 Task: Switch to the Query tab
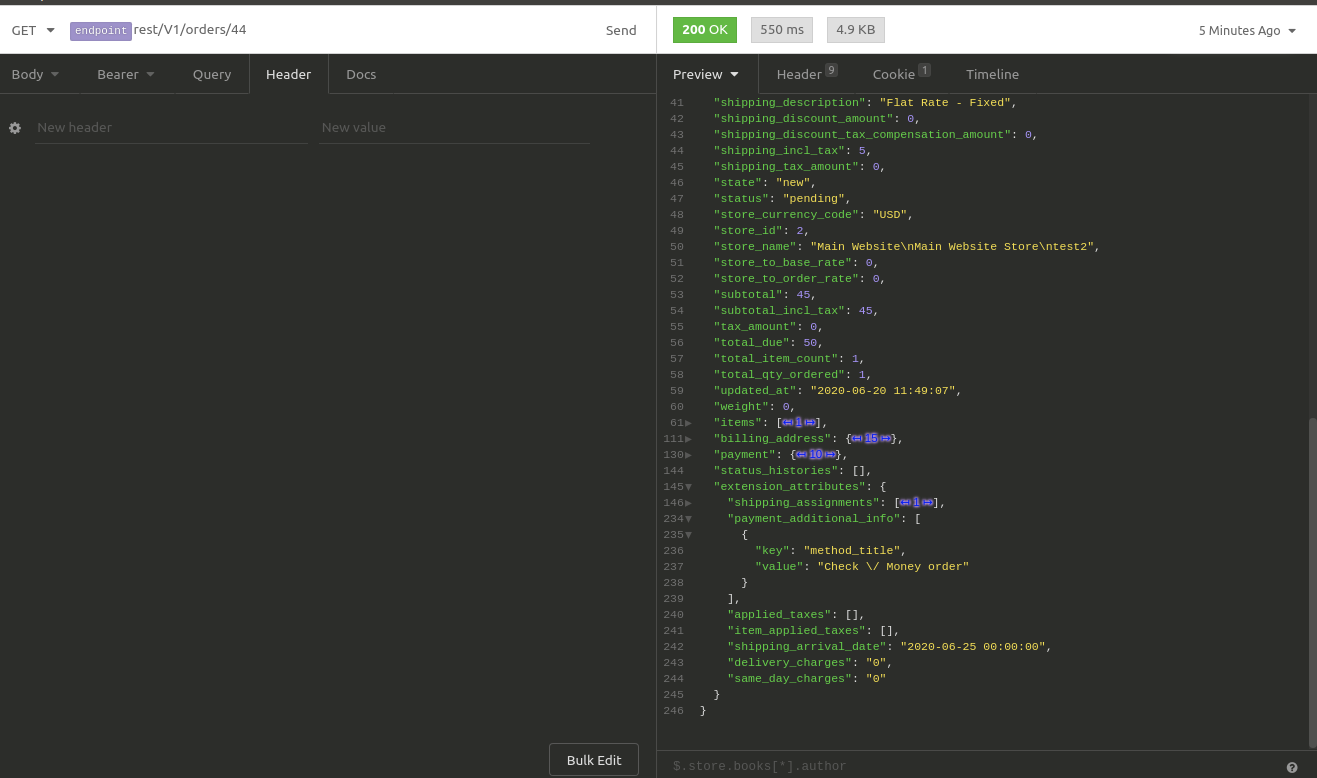(x=212, y=74)
